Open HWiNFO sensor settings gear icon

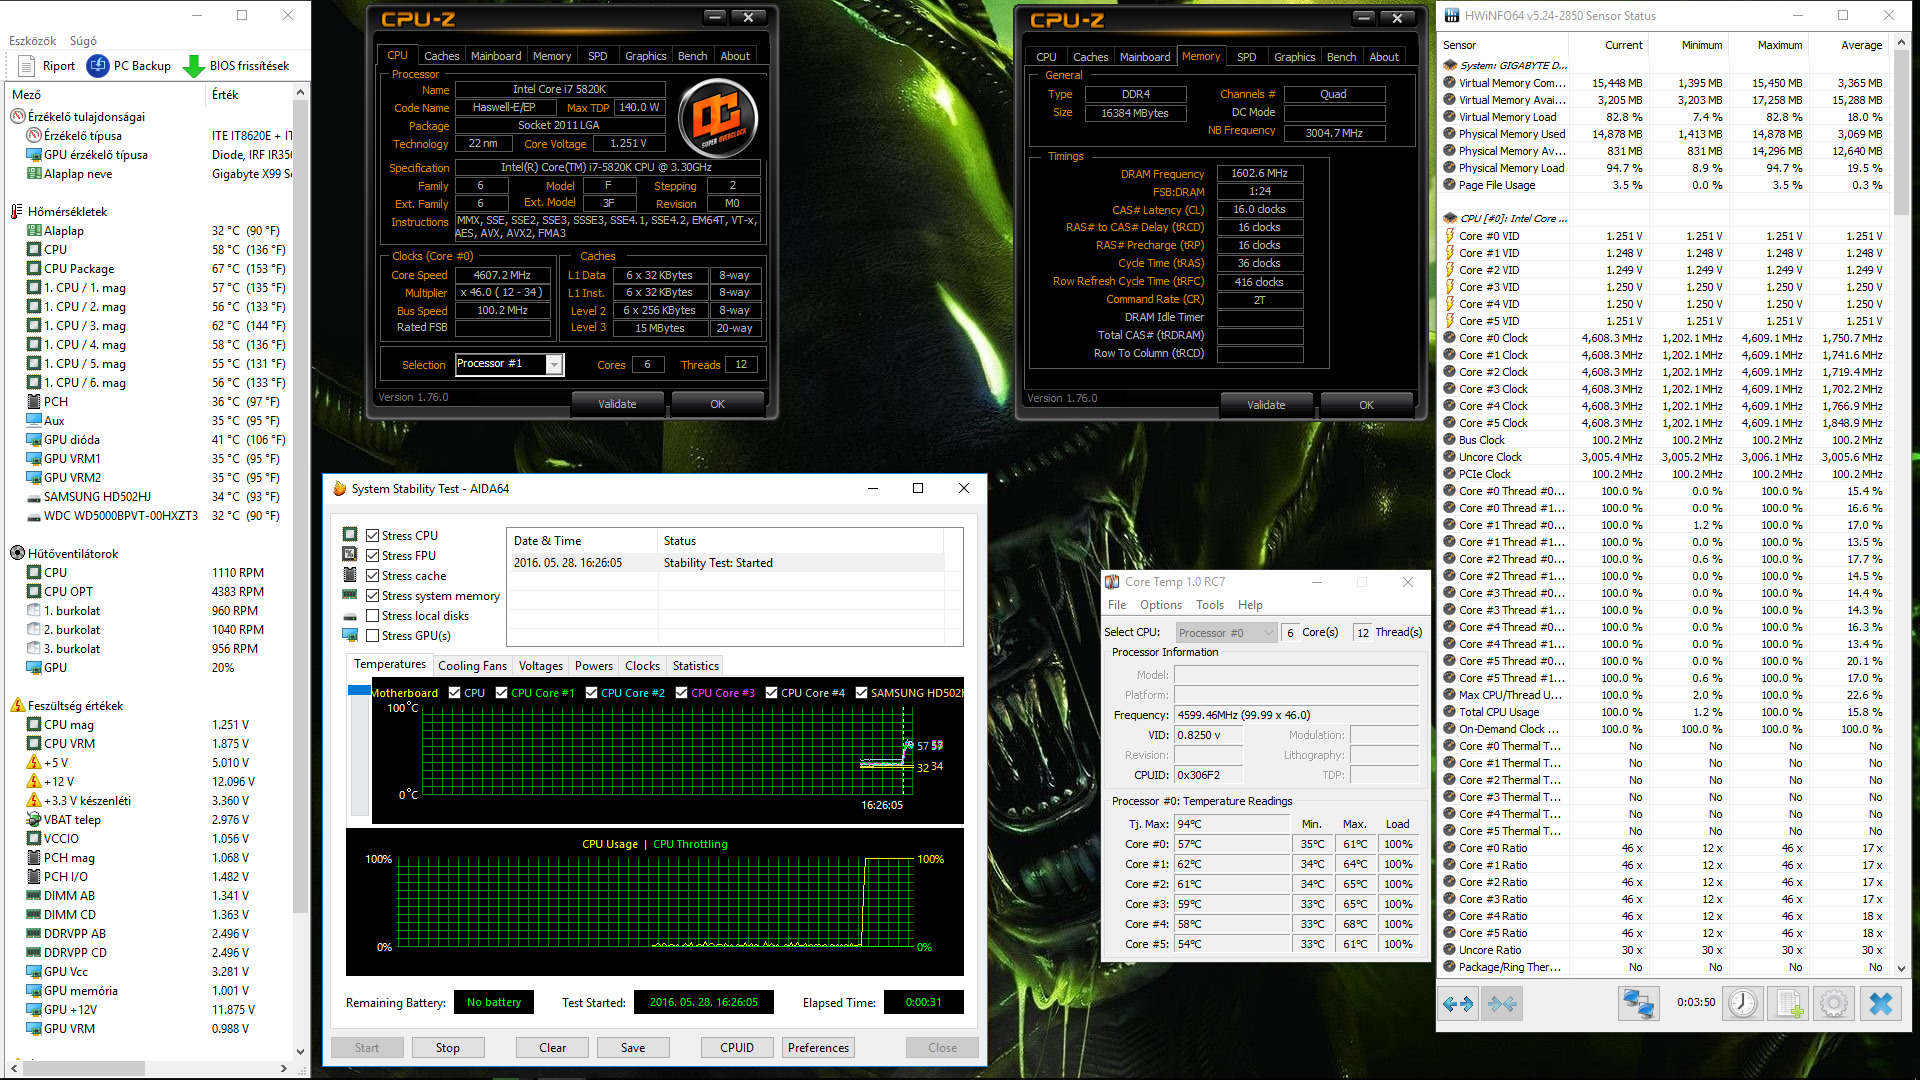[1834, 1003]
